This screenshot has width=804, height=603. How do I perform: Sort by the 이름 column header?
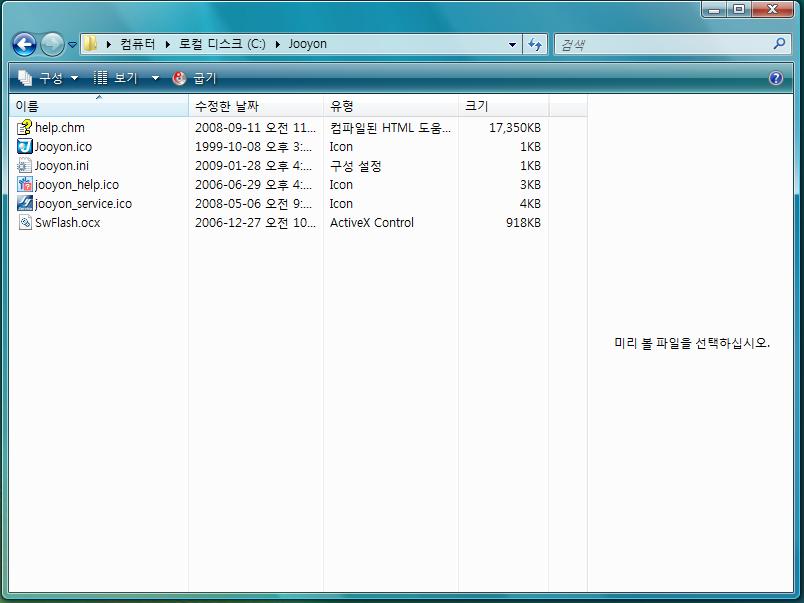[99, 106]
